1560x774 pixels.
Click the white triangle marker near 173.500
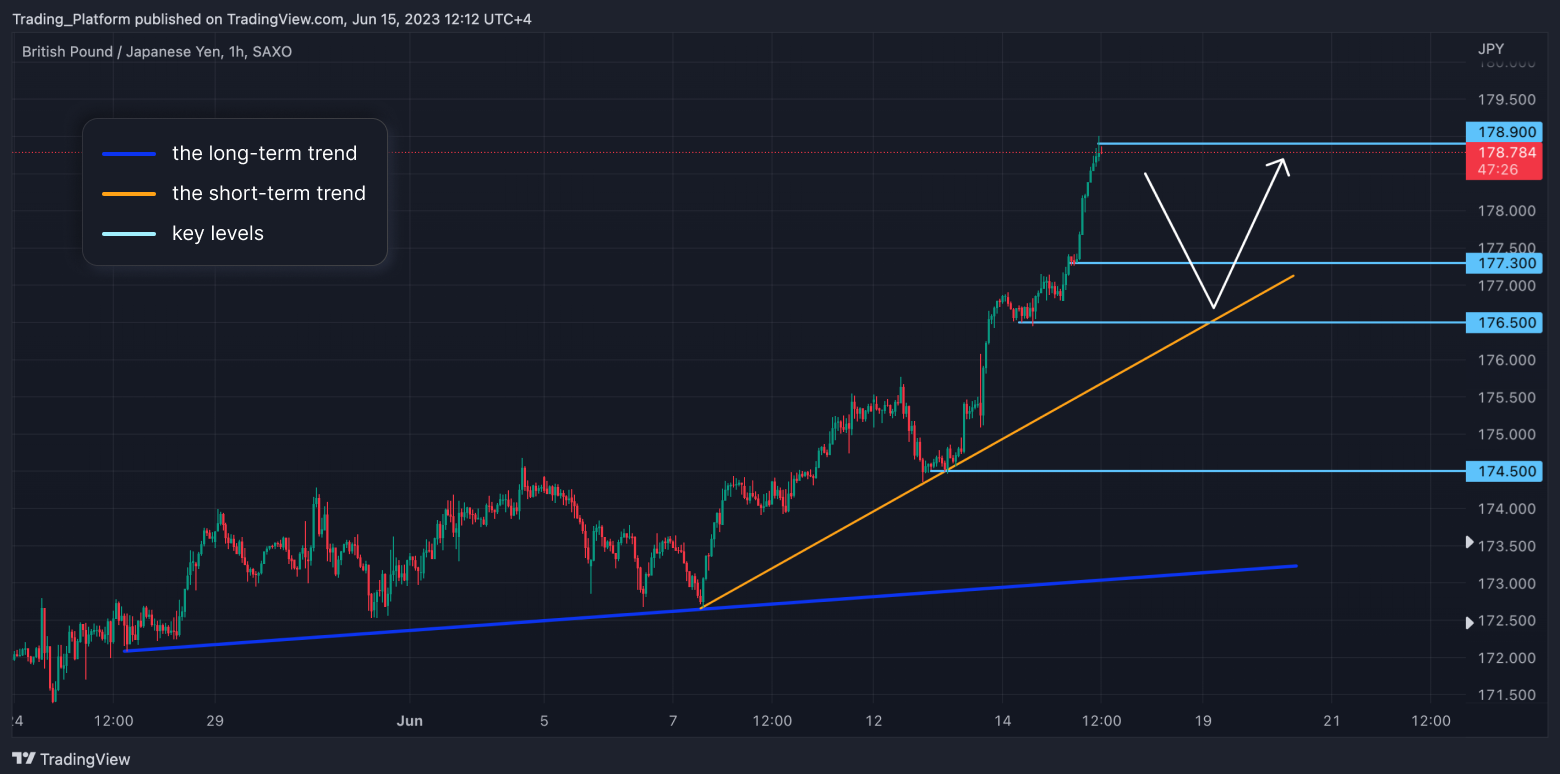(x=1469, y=542)
